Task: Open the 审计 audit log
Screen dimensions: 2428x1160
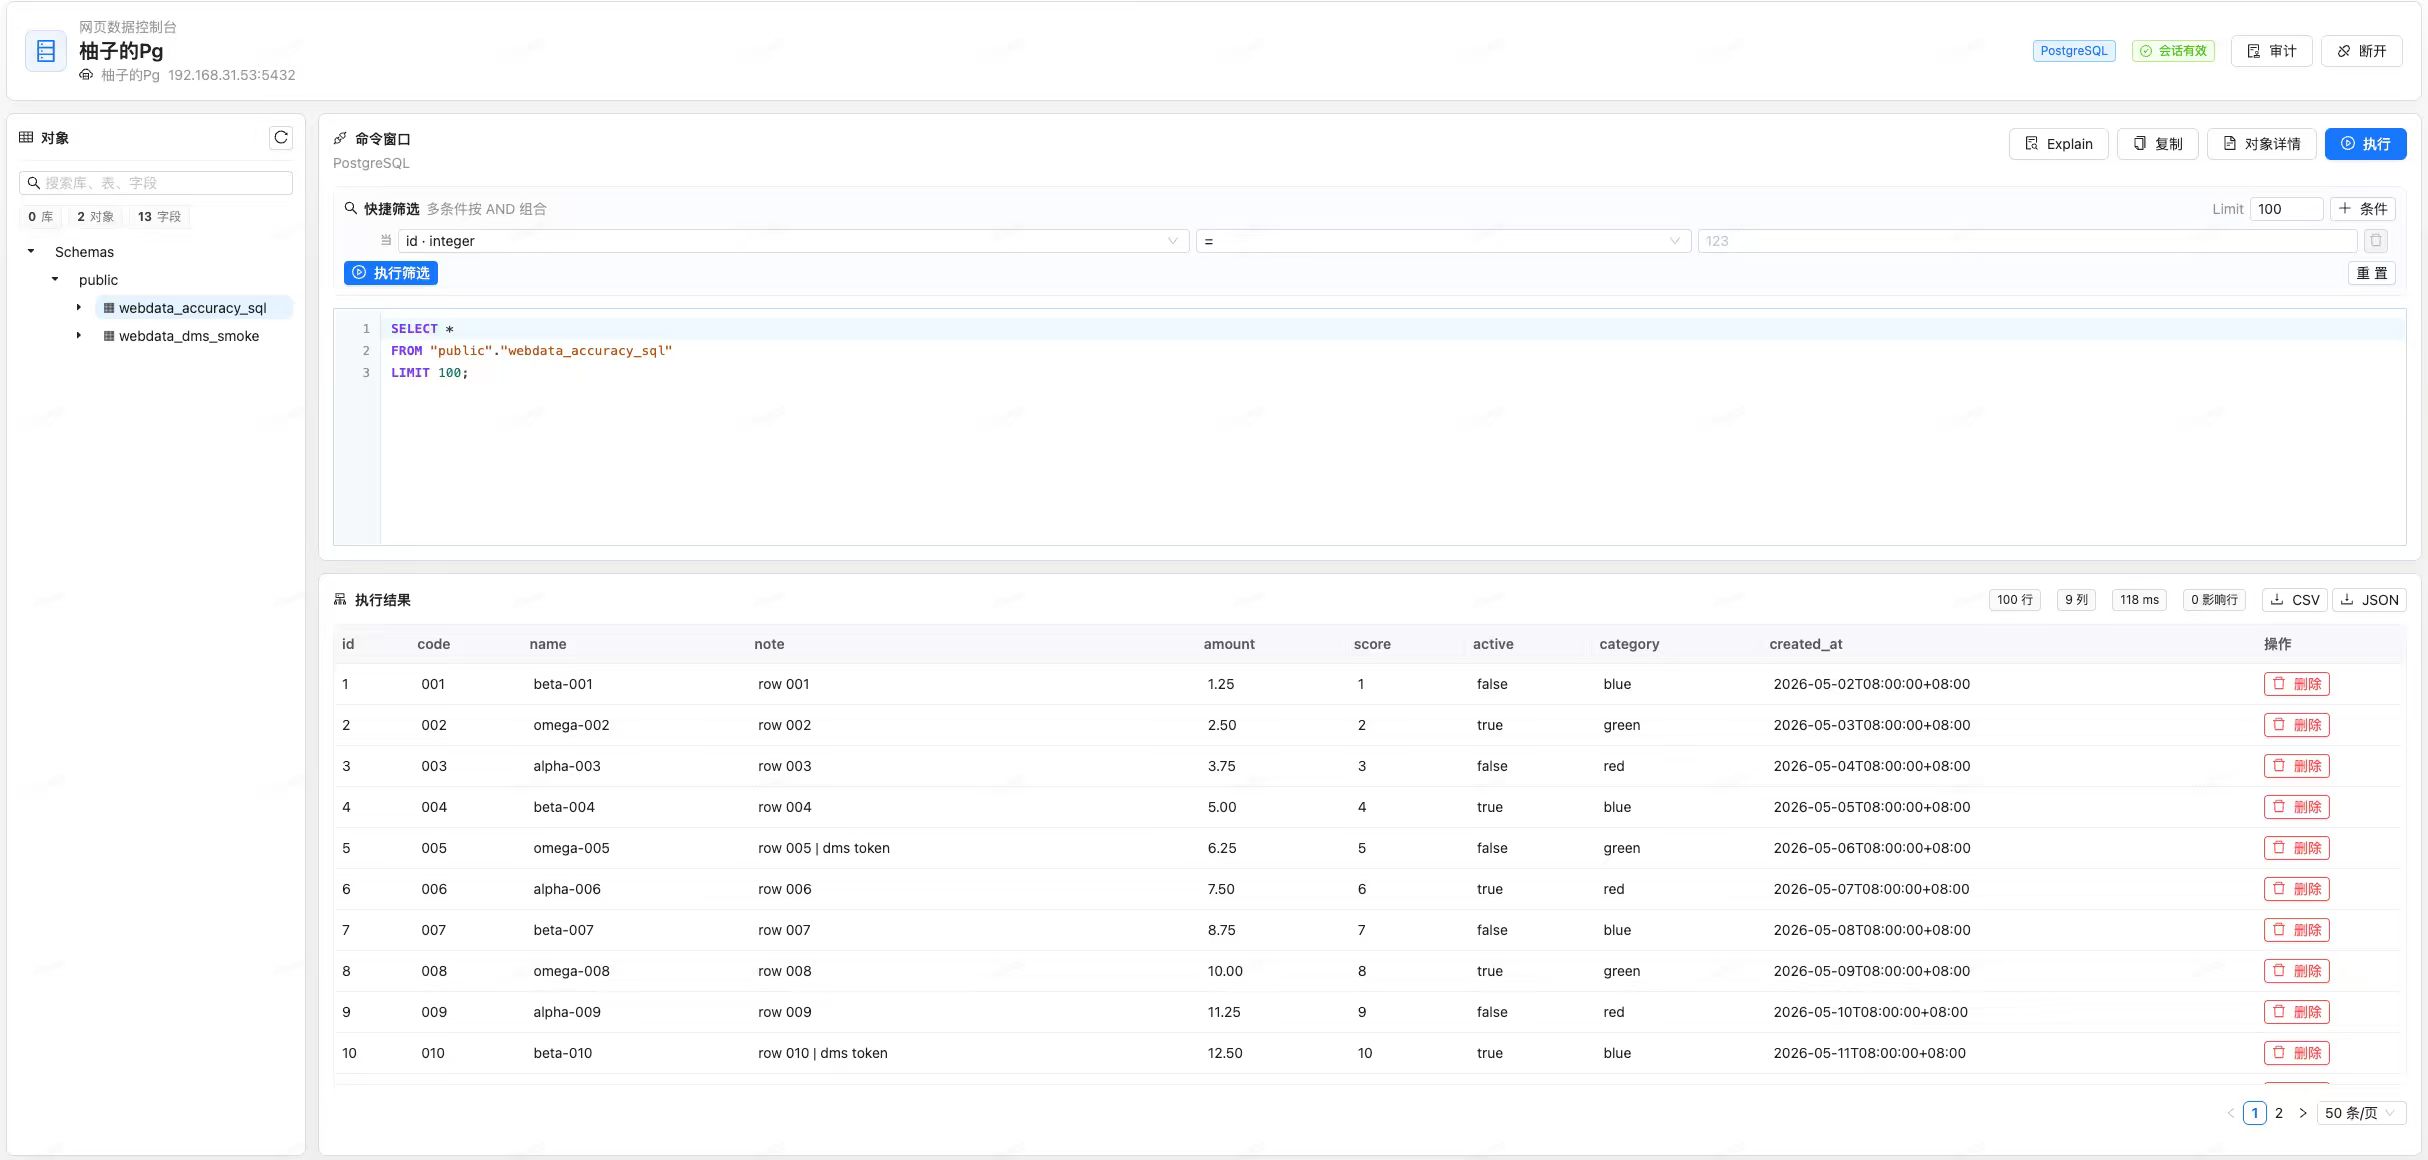Action: pos(2271,51)
